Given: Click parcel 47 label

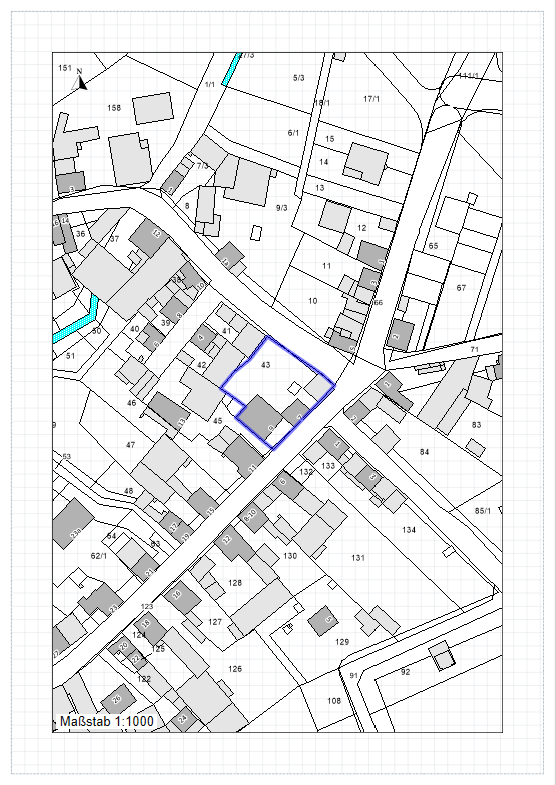Looking at the screenshot, I should click(x=131, y=445).
